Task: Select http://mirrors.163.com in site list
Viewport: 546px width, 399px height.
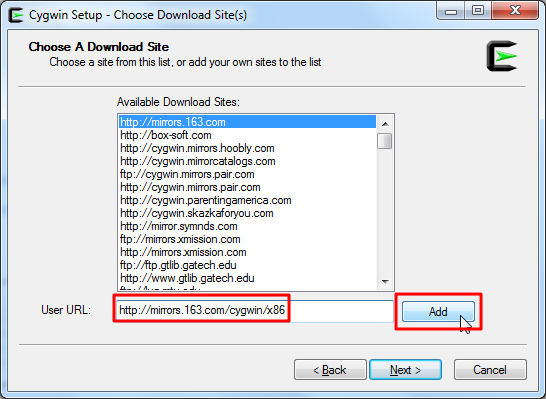Action: pos(247,122)
